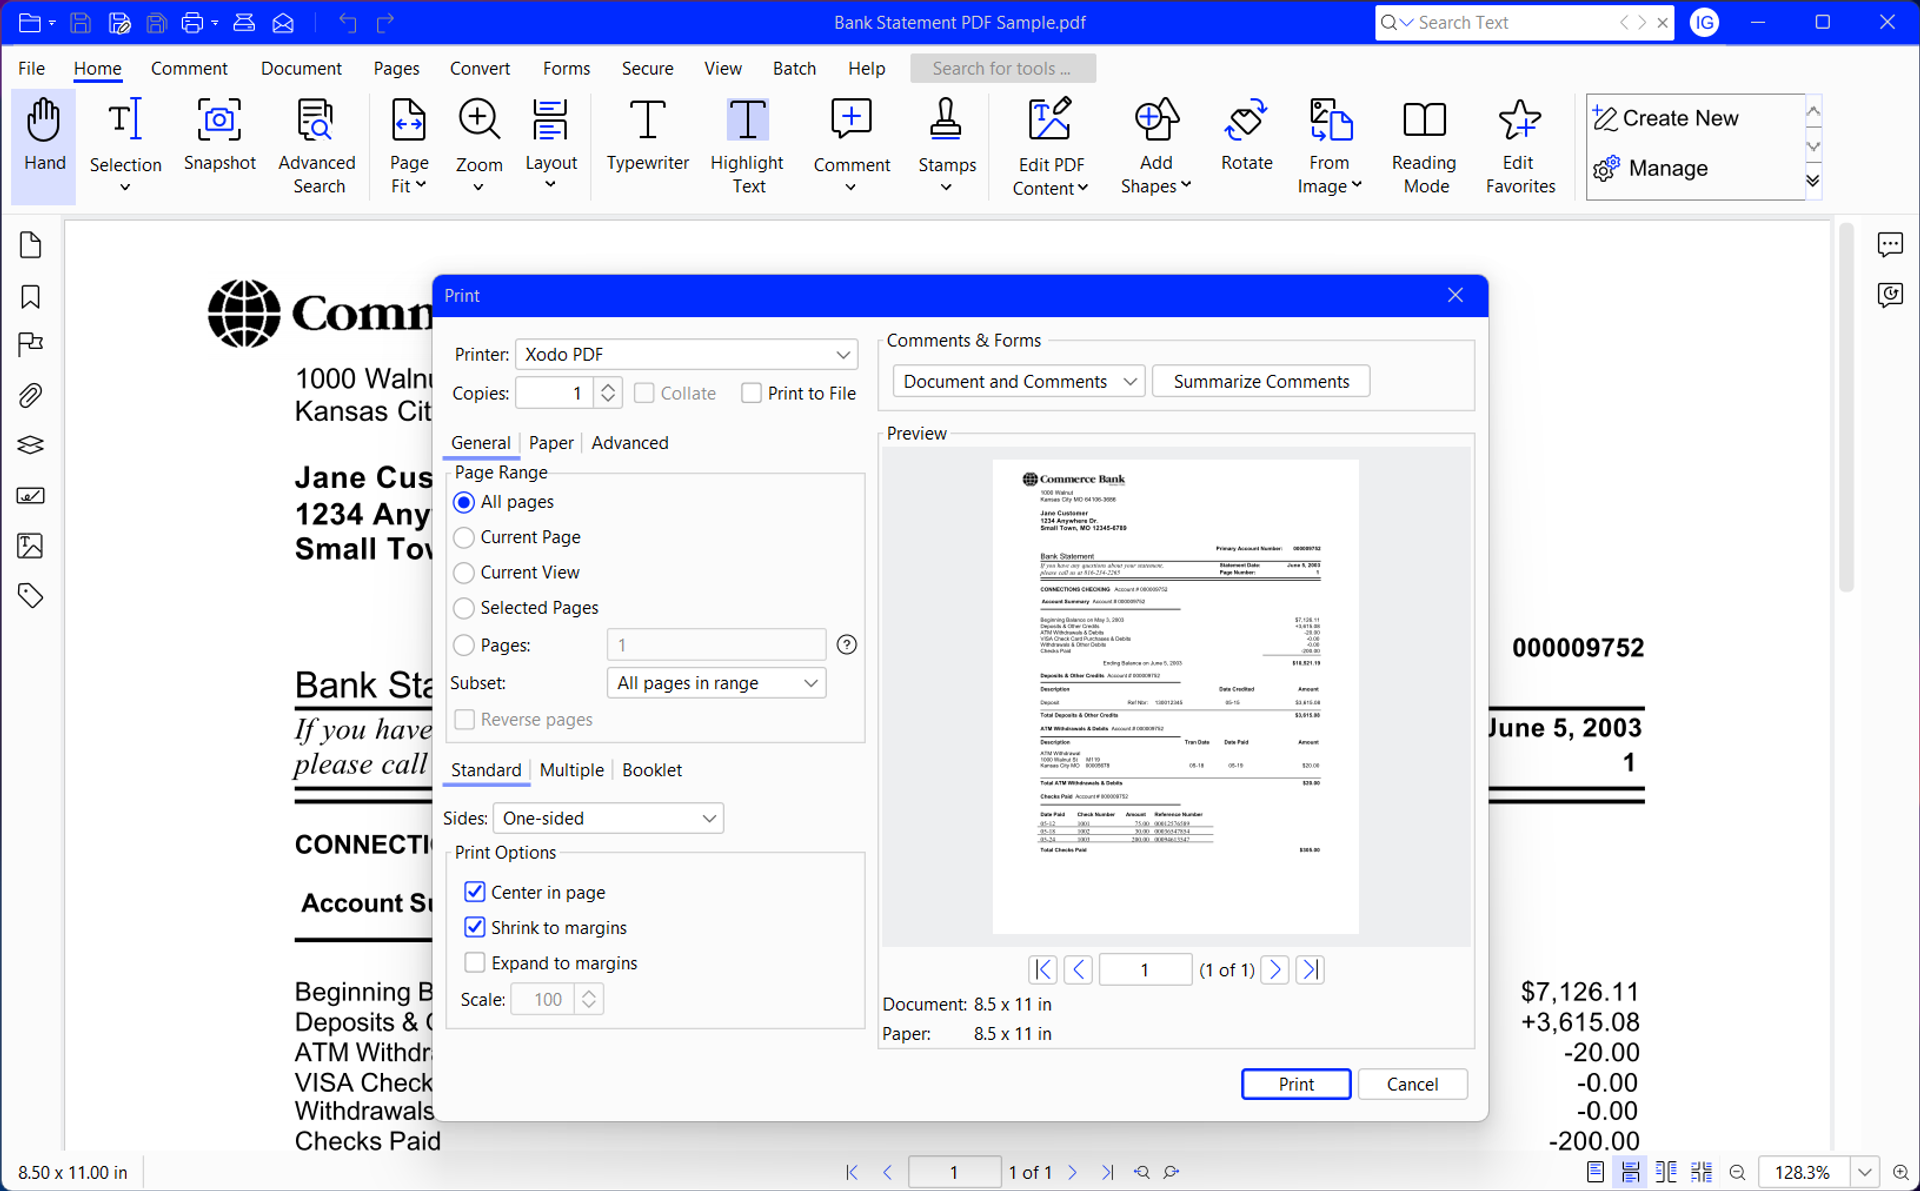Screen dimensions: 1920x1191
Task: Click the Print button
Action: [x=1296, y=1084]
